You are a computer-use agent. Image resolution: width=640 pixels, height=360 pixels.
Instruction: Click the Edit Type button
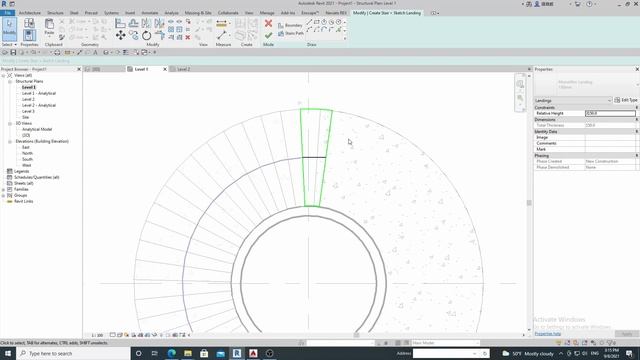click(x=626, y=100)
